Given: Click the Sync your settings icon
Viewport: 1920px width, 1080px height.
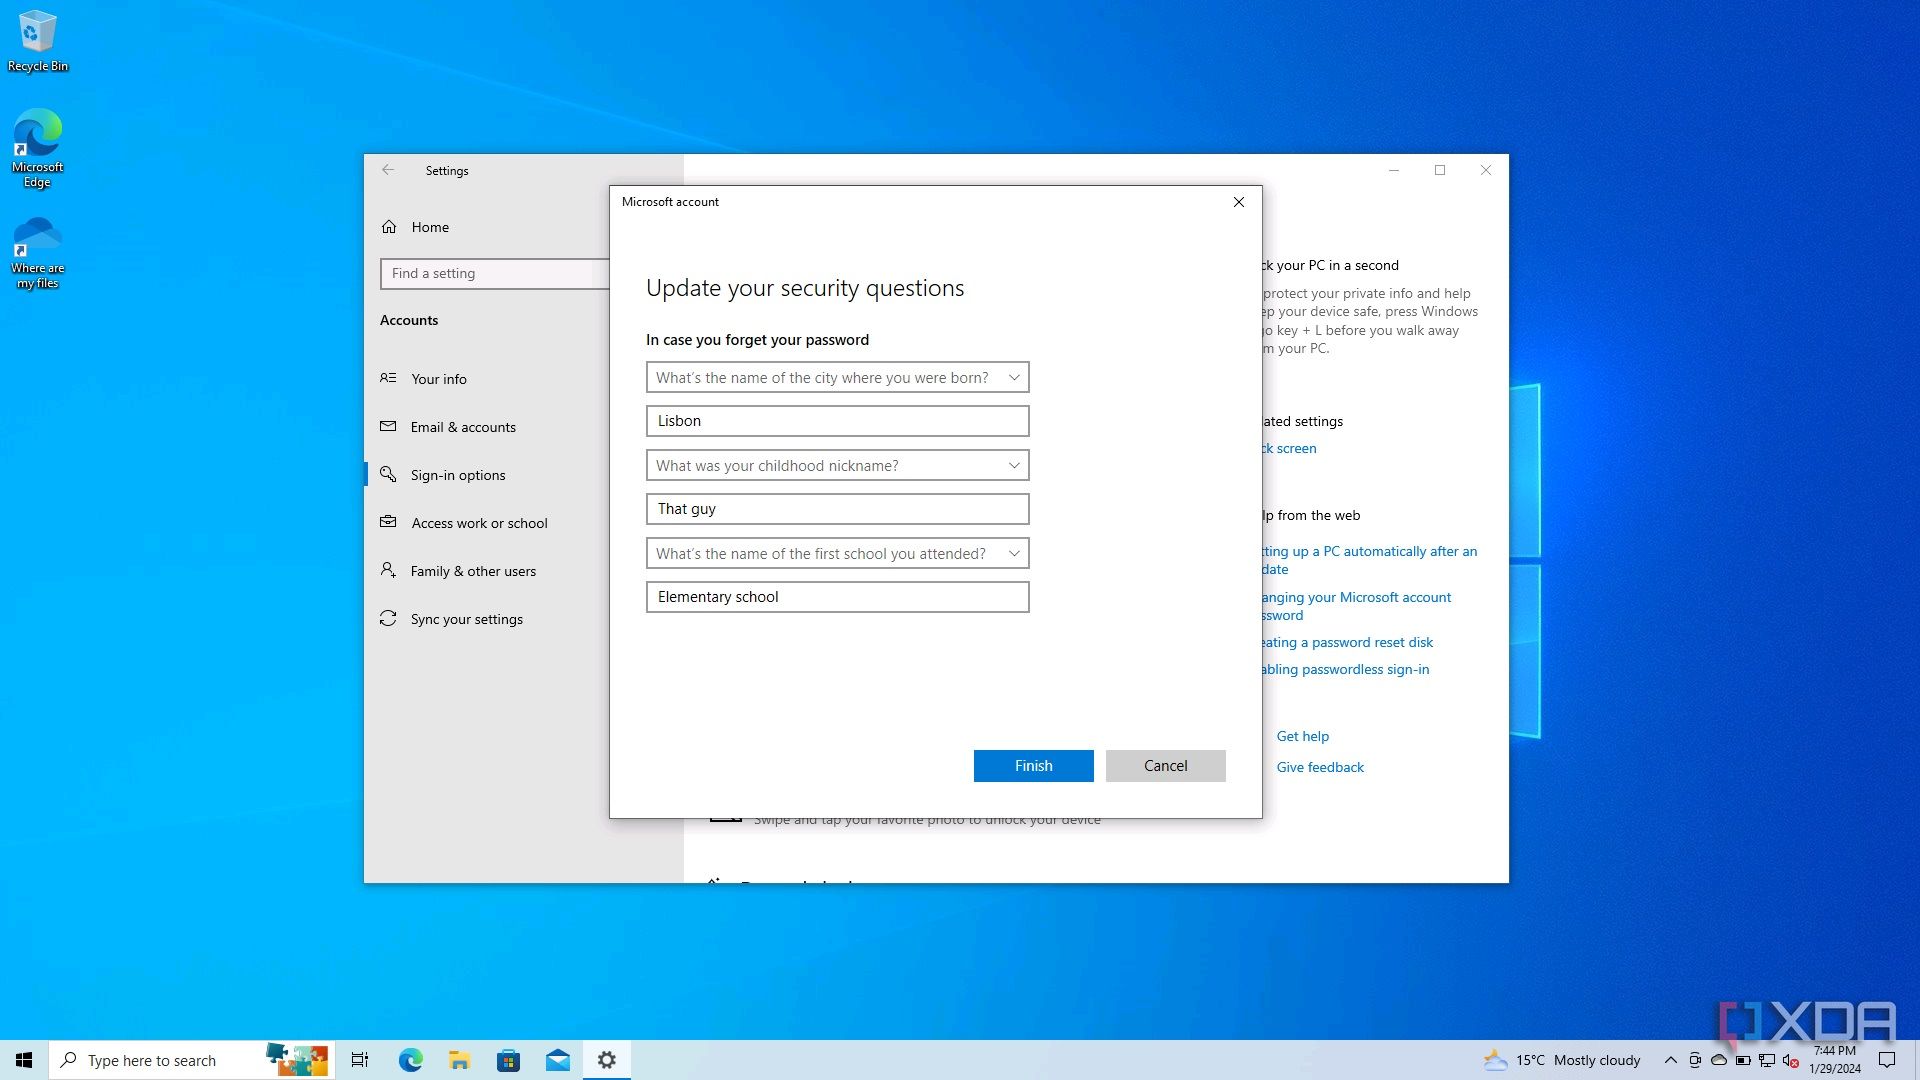Looking at the screenshot, I should [x=388, y=617].
